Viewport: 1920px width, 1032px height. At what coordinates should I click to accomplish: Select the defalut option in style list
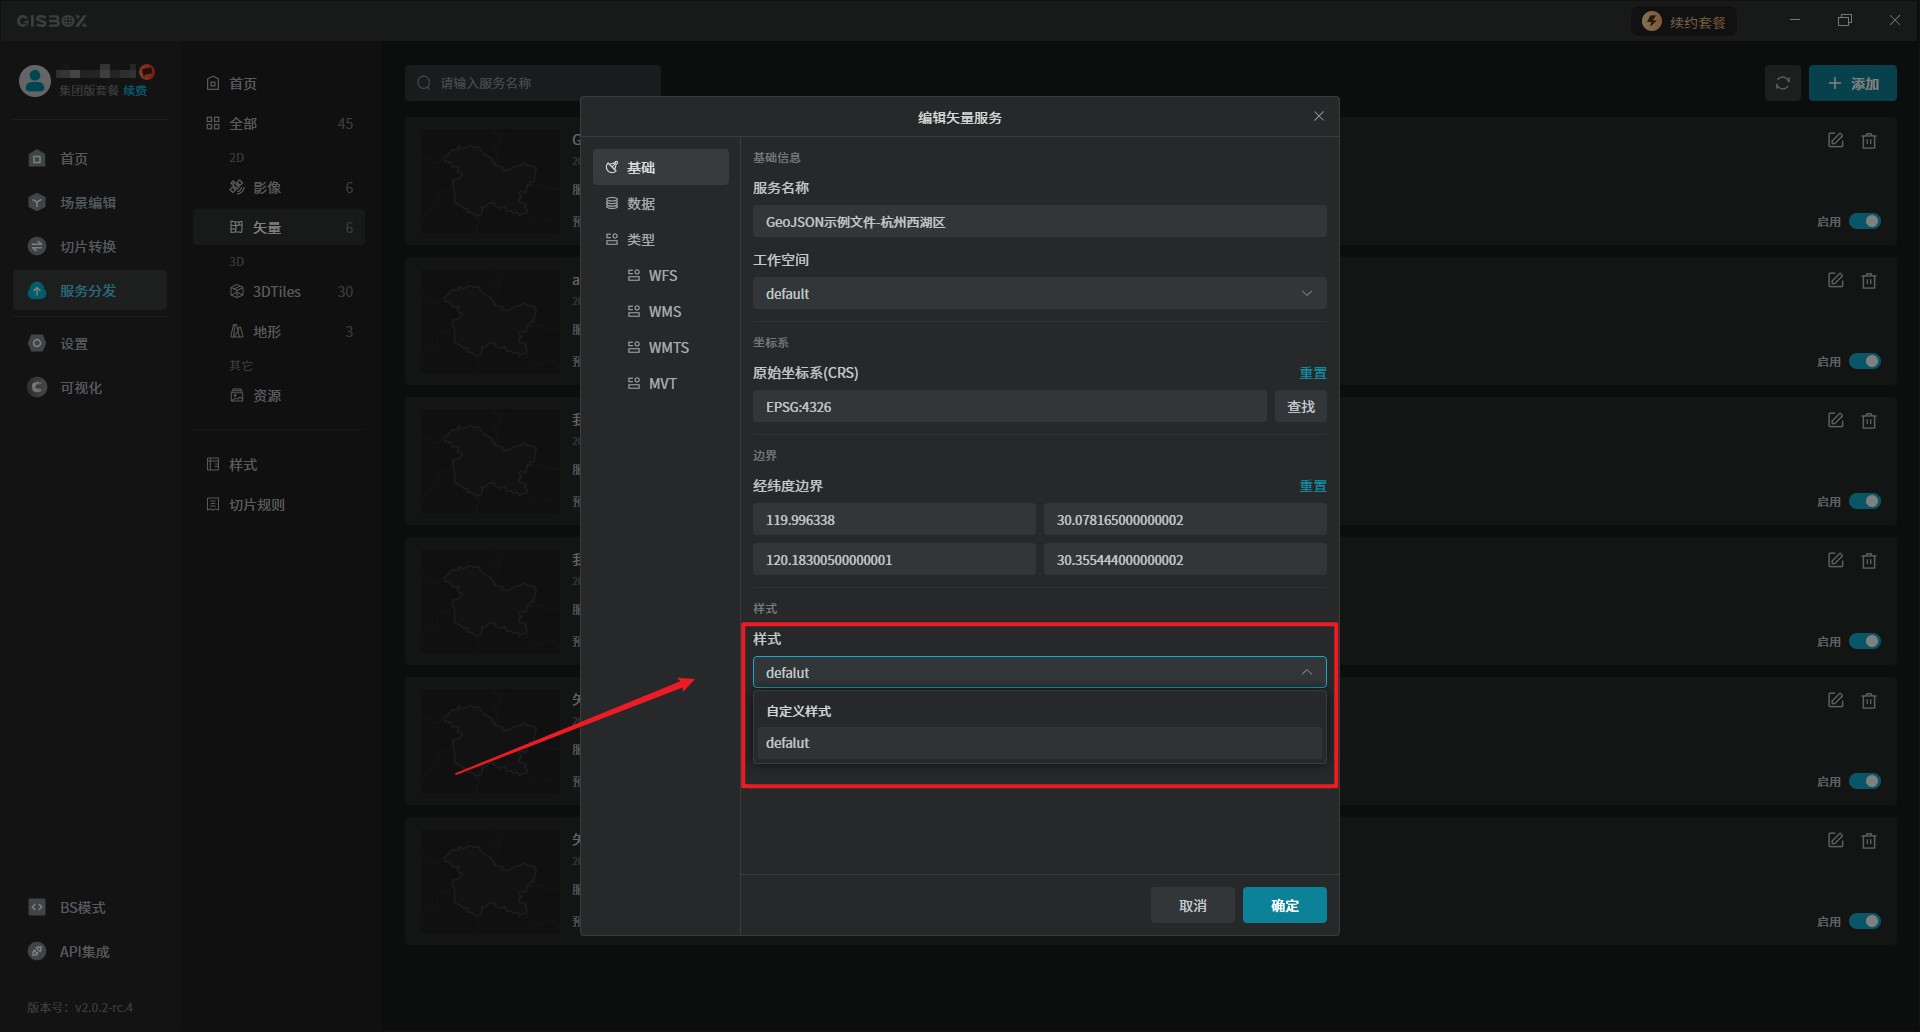(x=1039, y=743)
